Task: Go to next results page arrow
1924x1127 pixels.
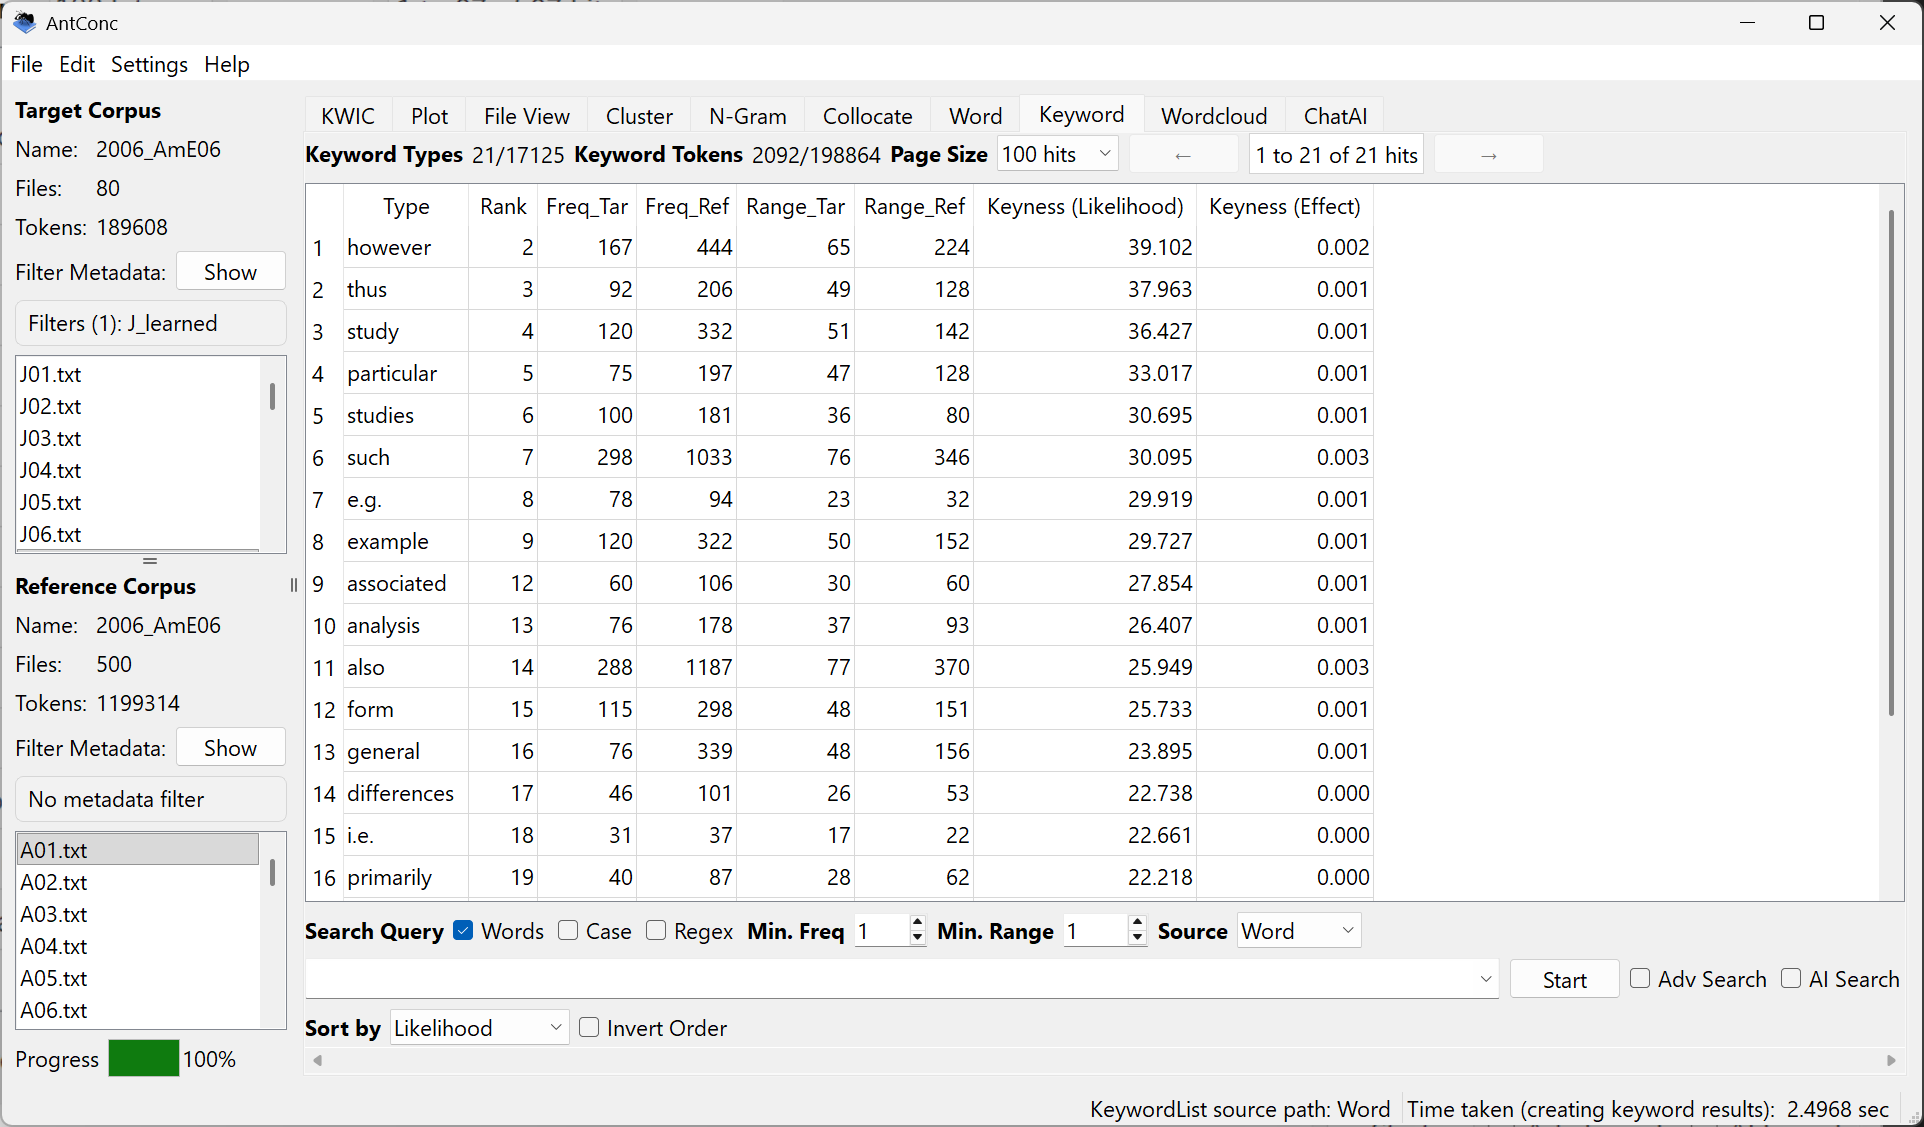Action: pyautogui.click(x=1488, y=155)
